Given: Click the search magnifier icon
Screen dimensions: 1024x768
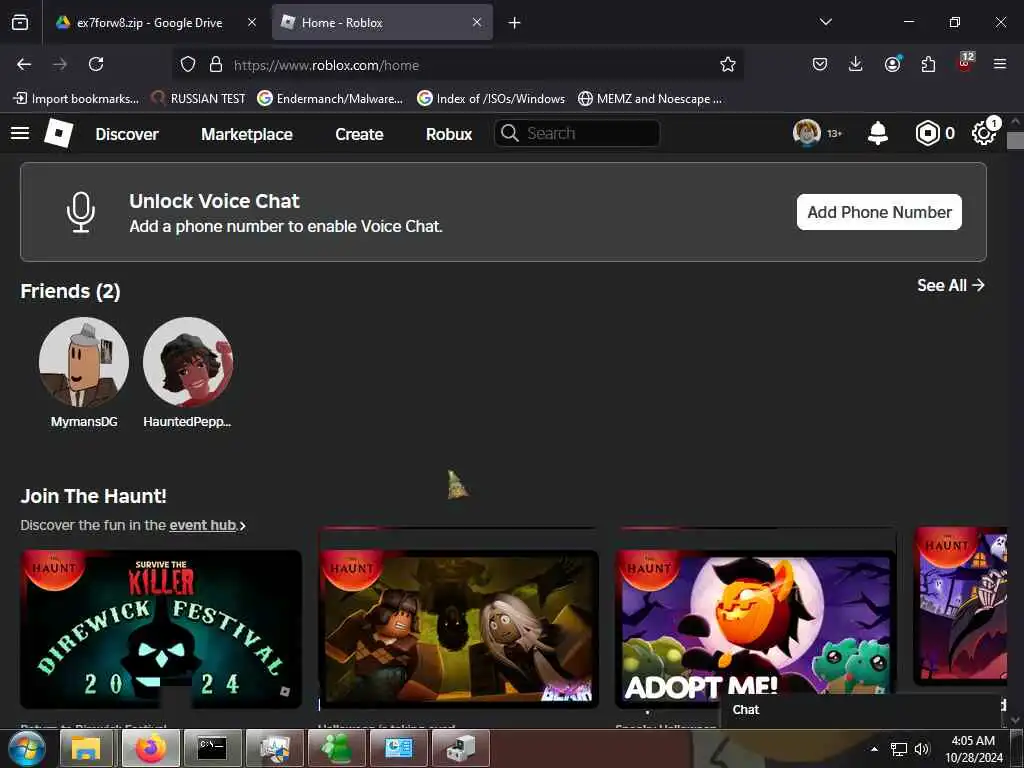Looking at the screenshot, I should coord(509,133).
